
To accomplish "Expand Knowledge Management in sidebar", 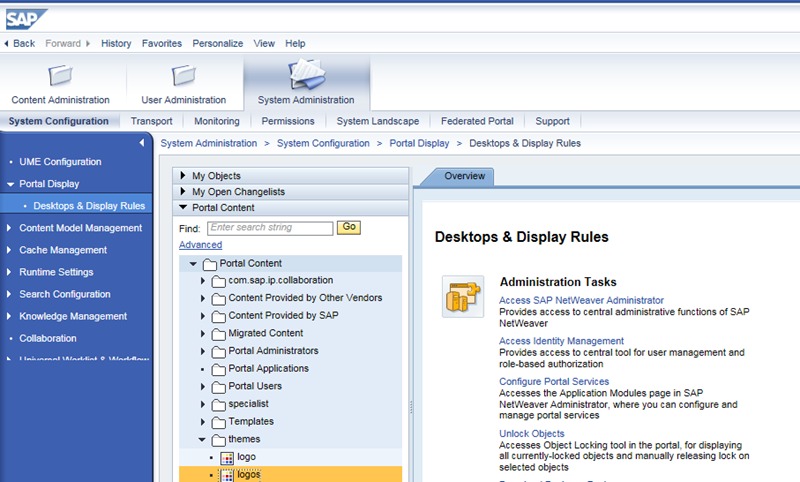I will point(9,316).
